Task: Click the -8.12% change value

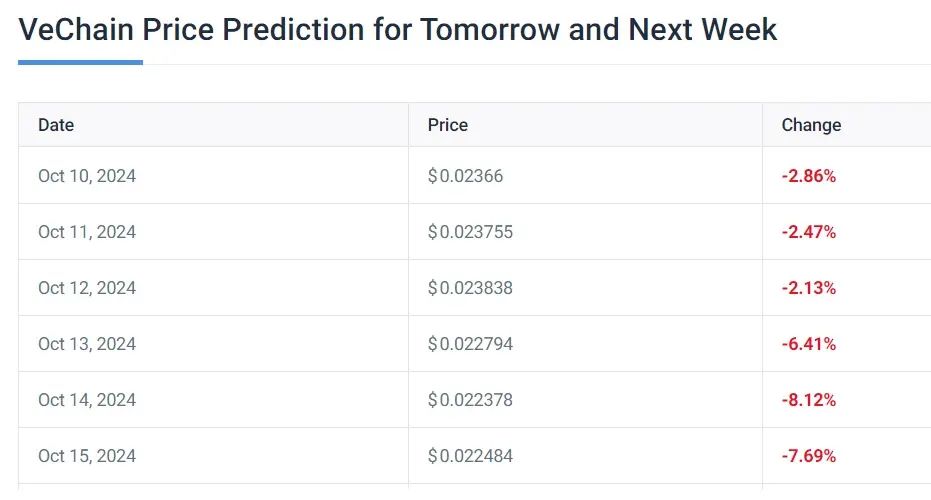Action: [809, 400]
